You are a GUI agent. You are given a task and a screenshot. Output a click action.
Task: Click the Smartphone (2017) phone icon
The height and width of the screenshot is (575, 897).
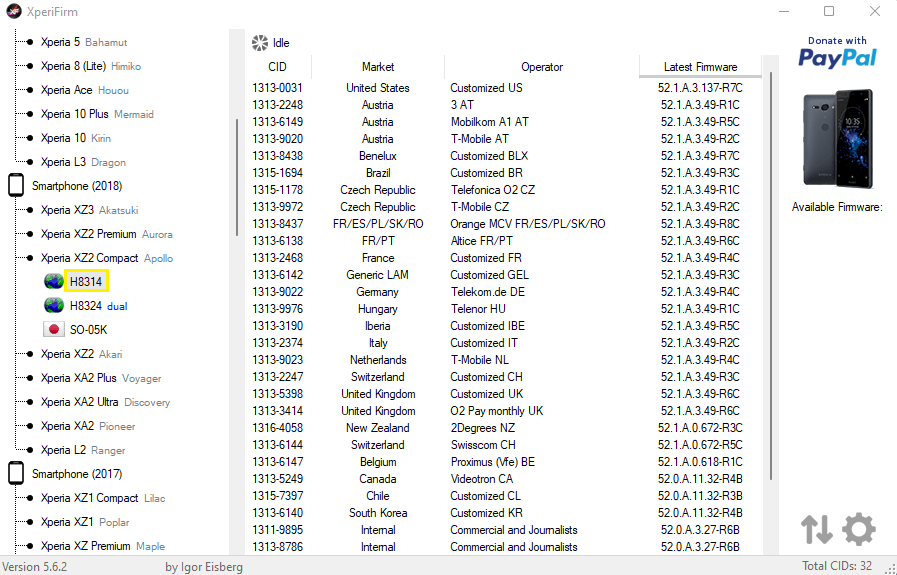coord(16,474)
